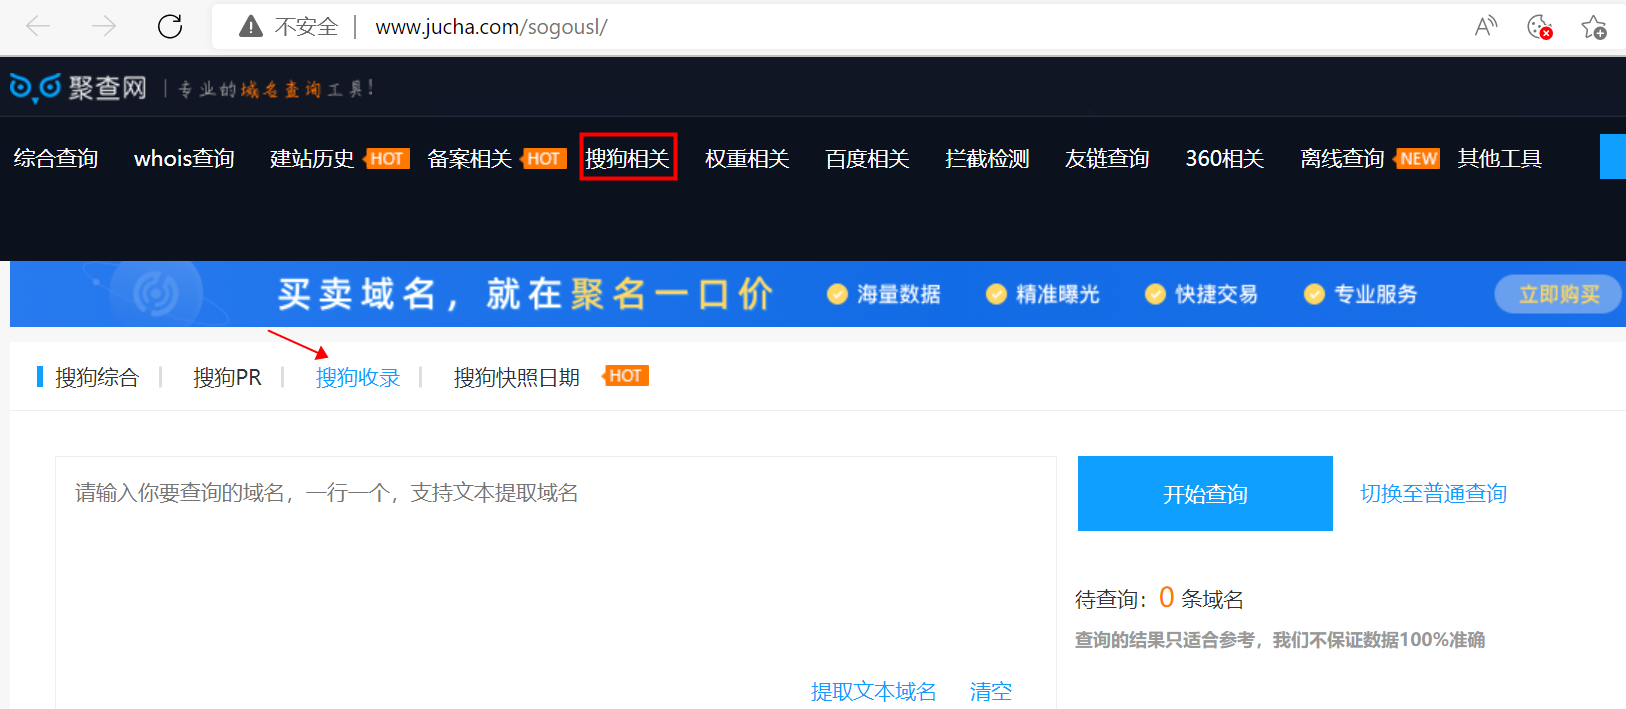Click the blocked cookies icon
1626x709 pixels.
[x=1540, y=27]
